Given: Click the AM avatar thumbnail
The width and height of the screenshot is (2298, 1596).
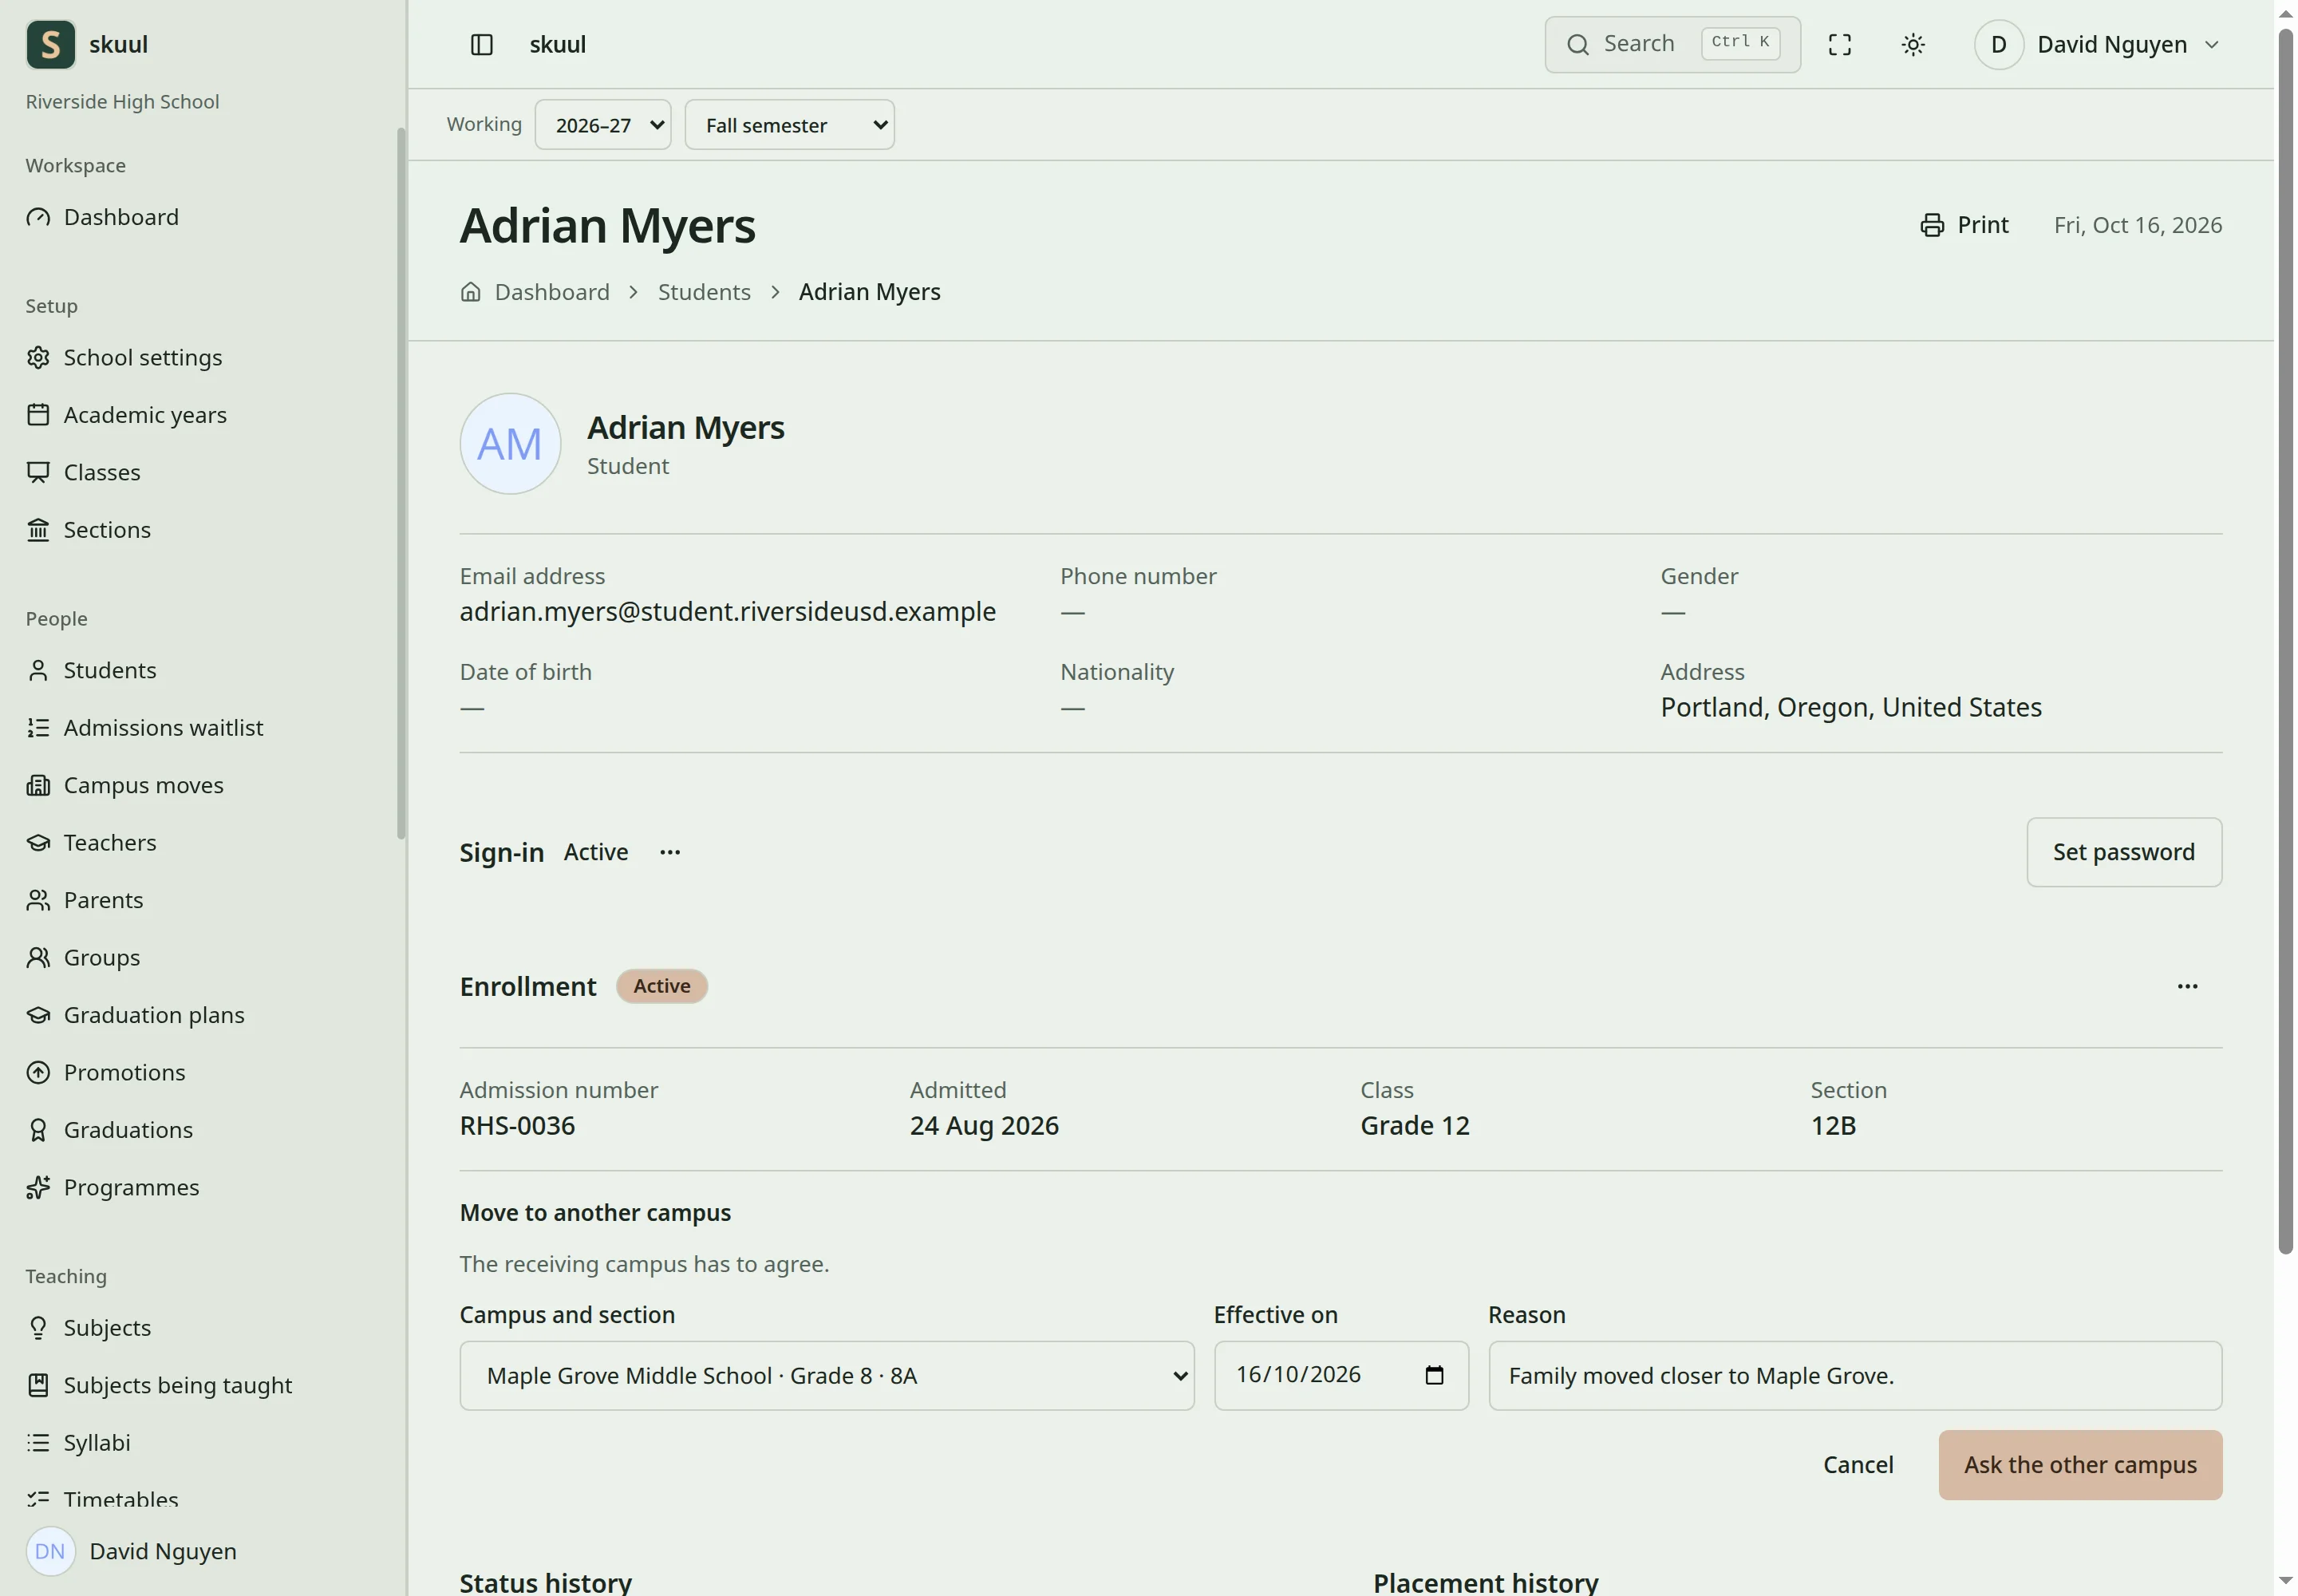Looking at the screenshot, I should (x=510, y=443).
